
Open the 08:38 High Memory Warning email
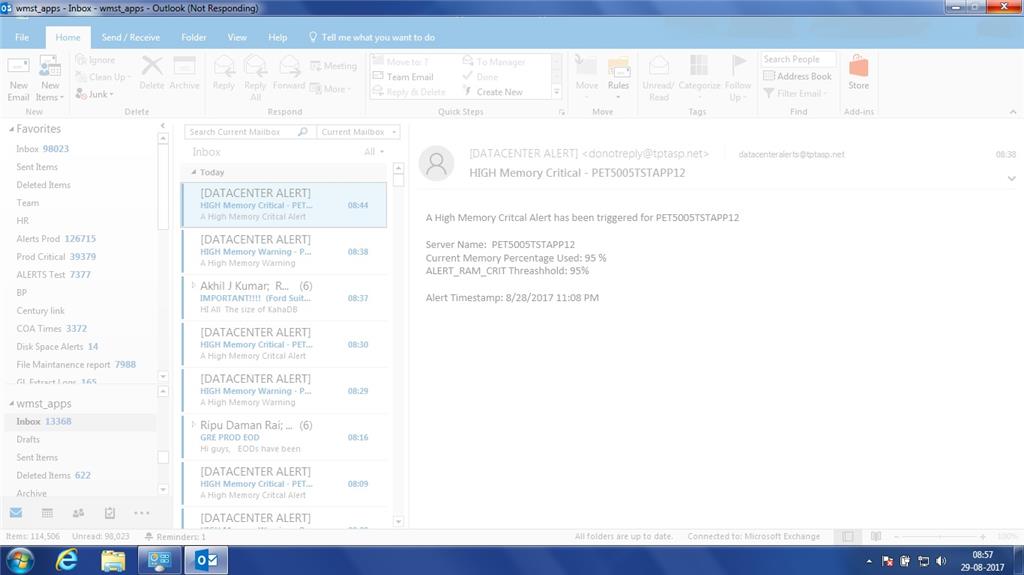[x=284, y=251]
